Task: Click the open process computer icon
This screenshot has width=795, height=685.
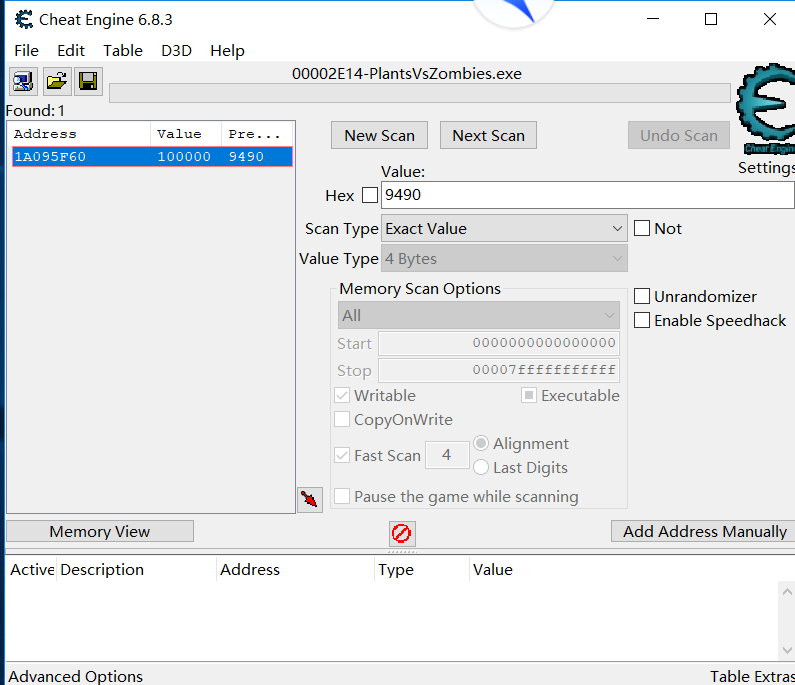Action: coord(23,81)
